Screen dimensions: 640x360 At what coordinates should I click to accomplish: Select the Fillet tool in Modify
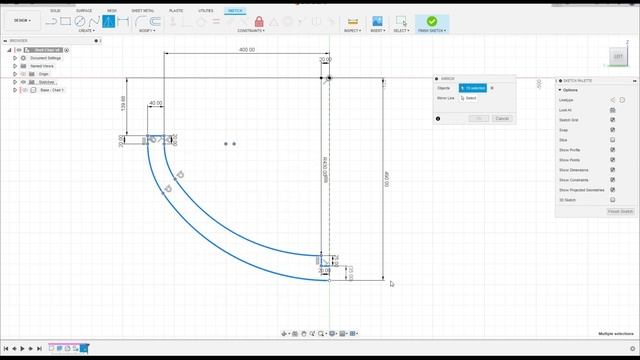140,21
